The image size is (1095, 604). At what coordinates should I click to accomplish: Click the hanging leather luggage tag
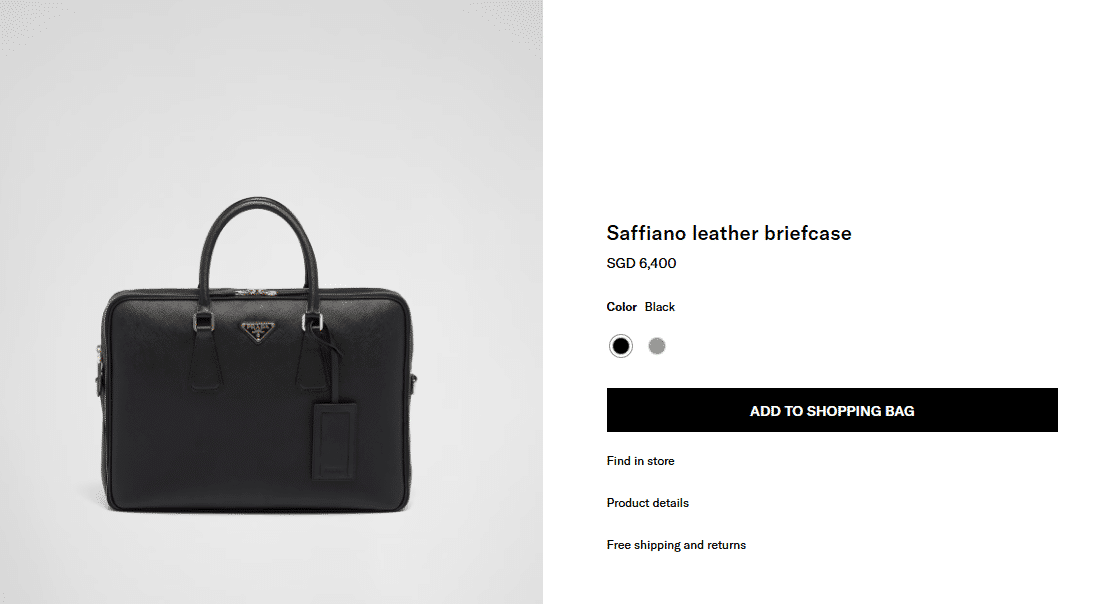click(333, 441)
